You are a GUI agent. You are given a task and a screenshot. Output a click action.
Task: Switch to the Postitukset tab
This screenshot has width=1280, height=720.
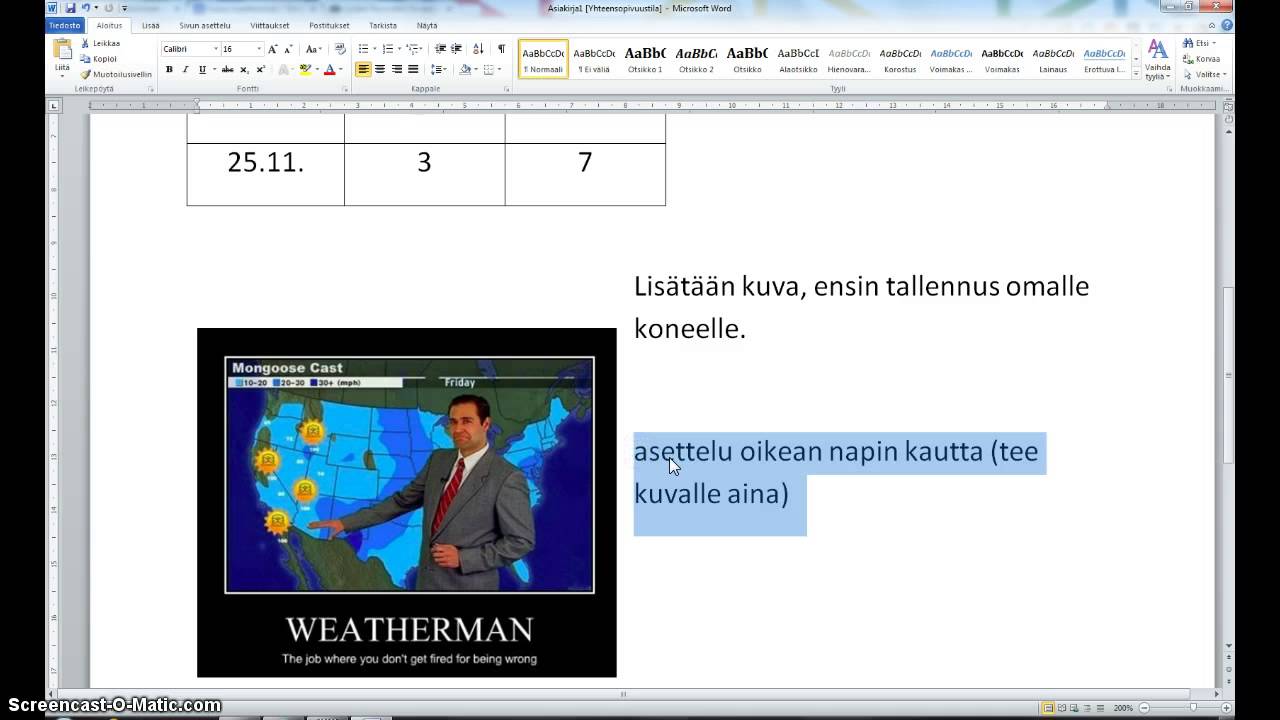click(330, 25)
